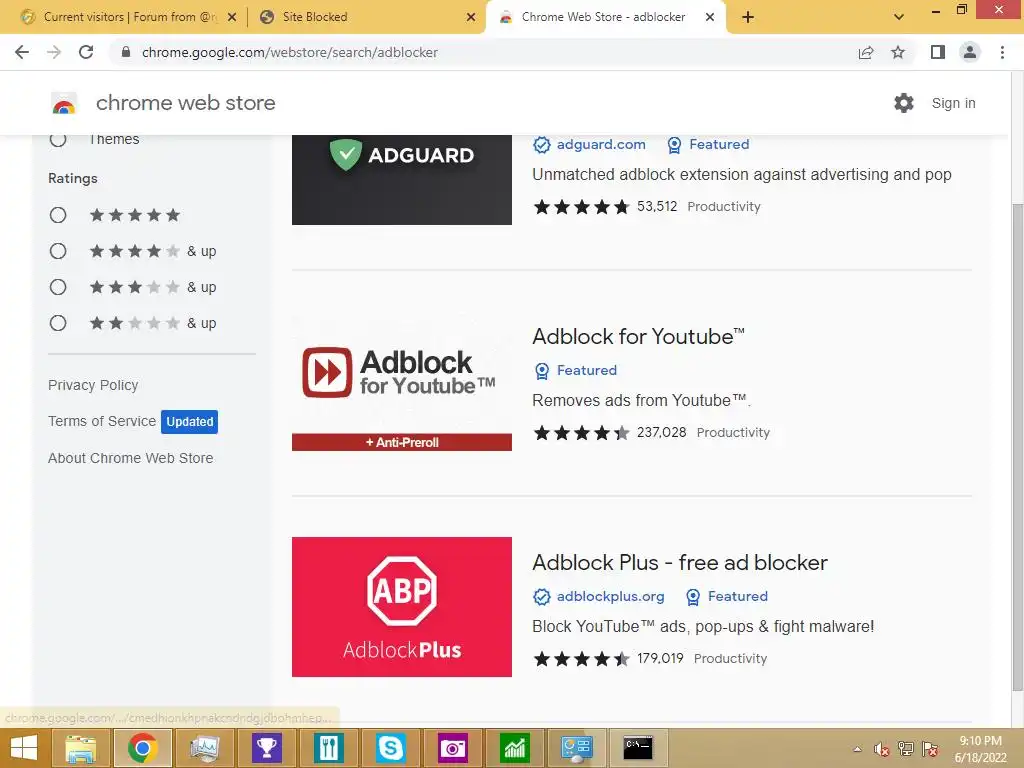Open the Finance chart taskbar icon

coord(515,748)
